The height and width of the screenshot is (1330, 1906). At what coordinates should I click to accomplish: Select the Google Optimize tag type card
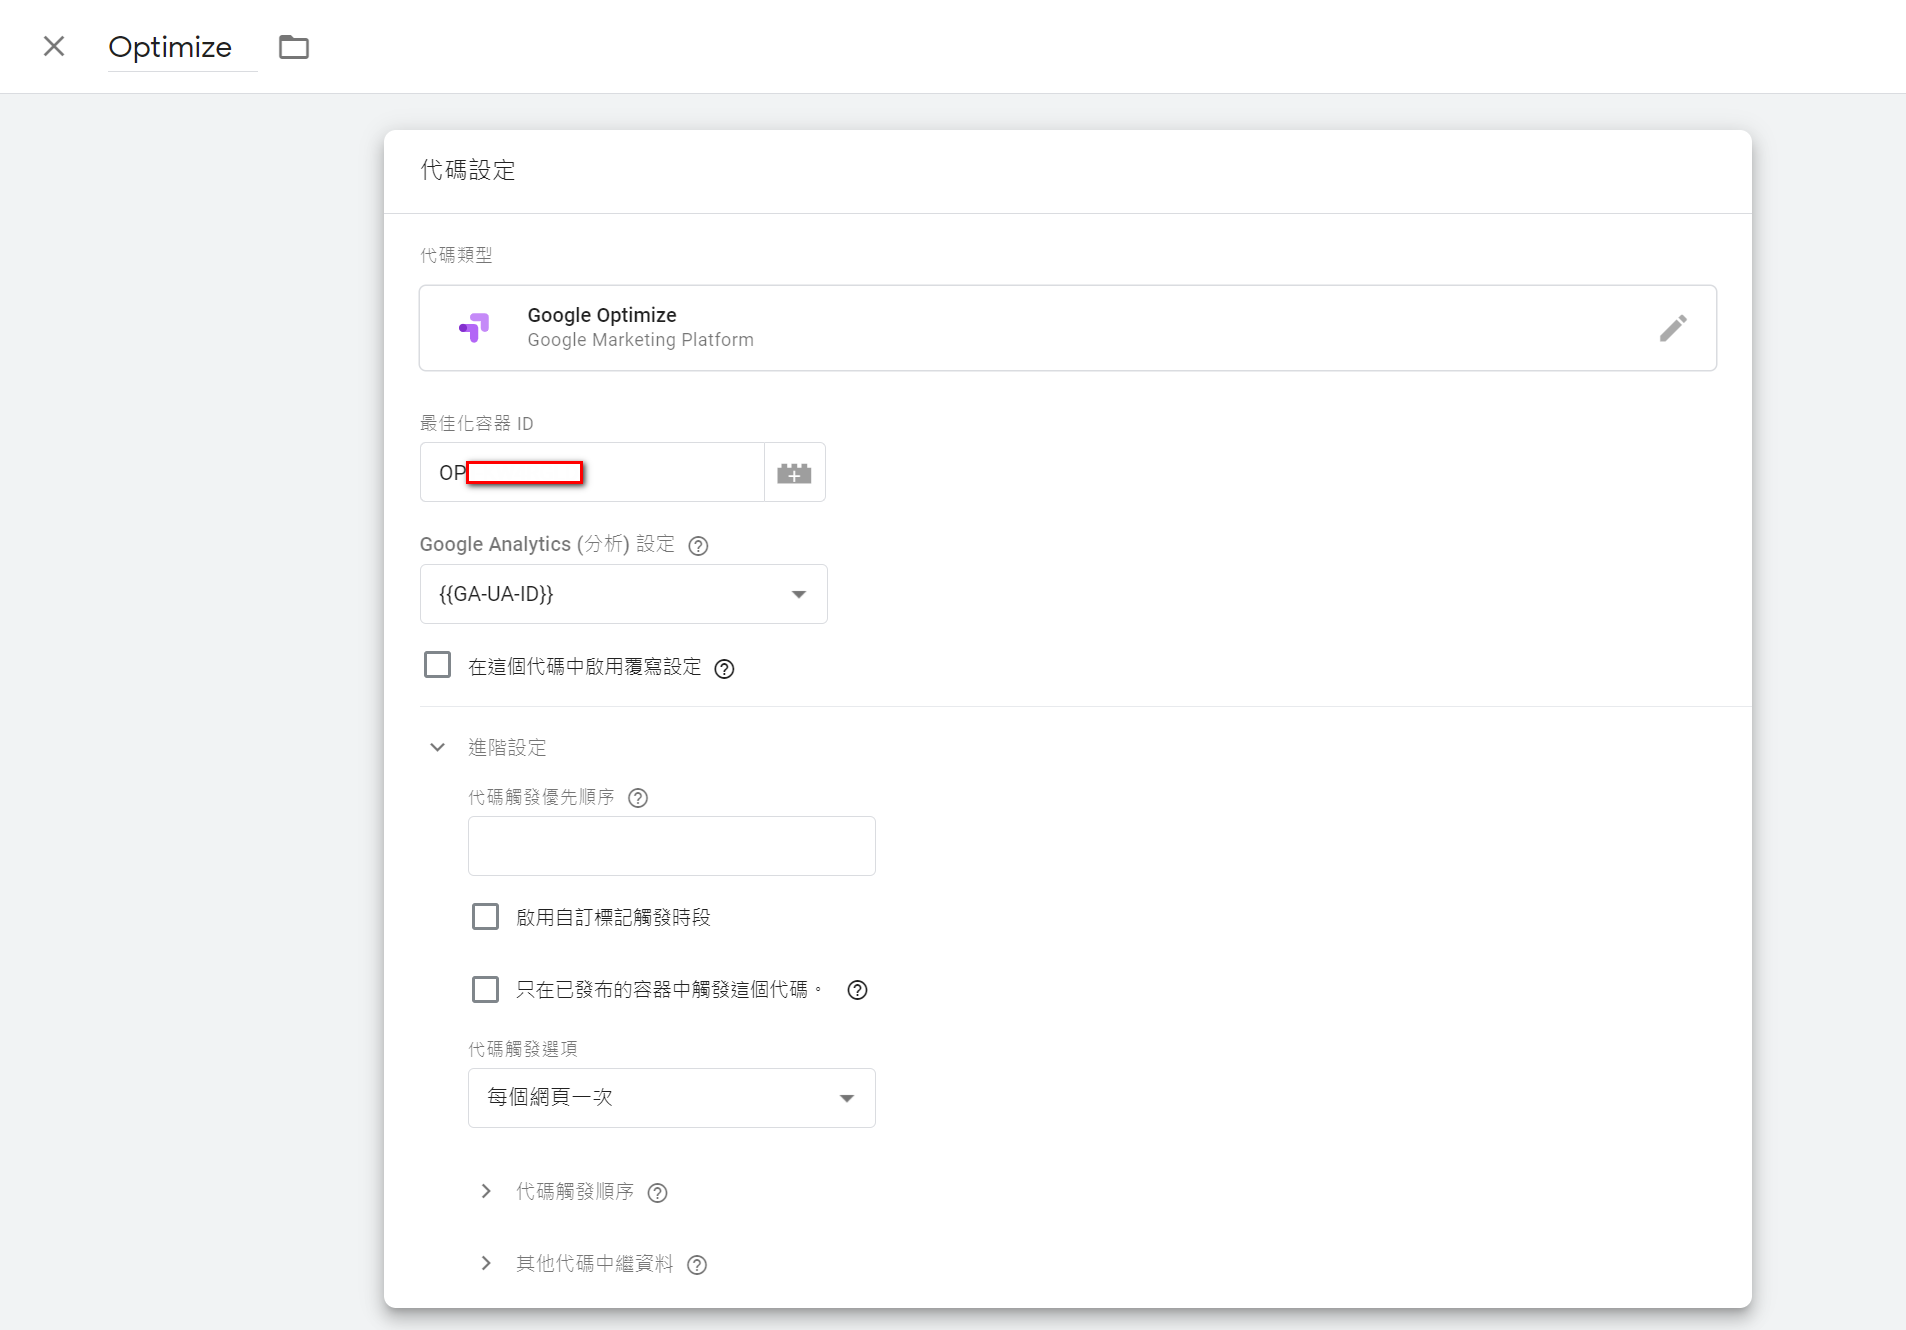click(x=1068, y=328)
